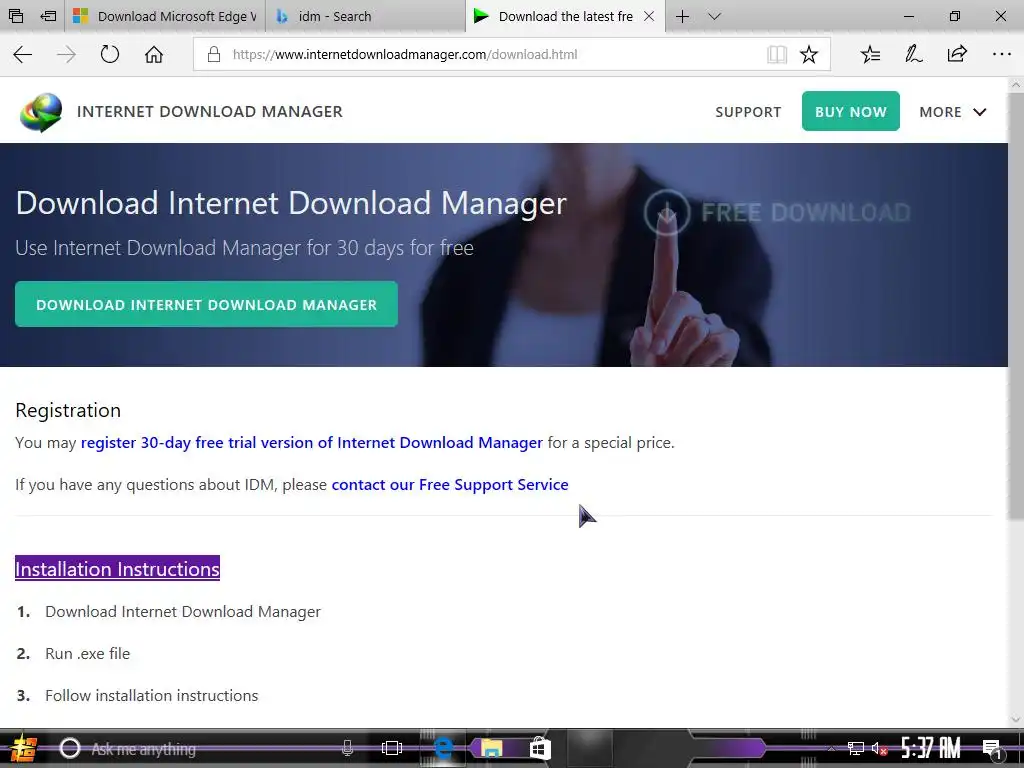Open the Action Center notifications icon
1024x768 pixels.
point(993,749)
